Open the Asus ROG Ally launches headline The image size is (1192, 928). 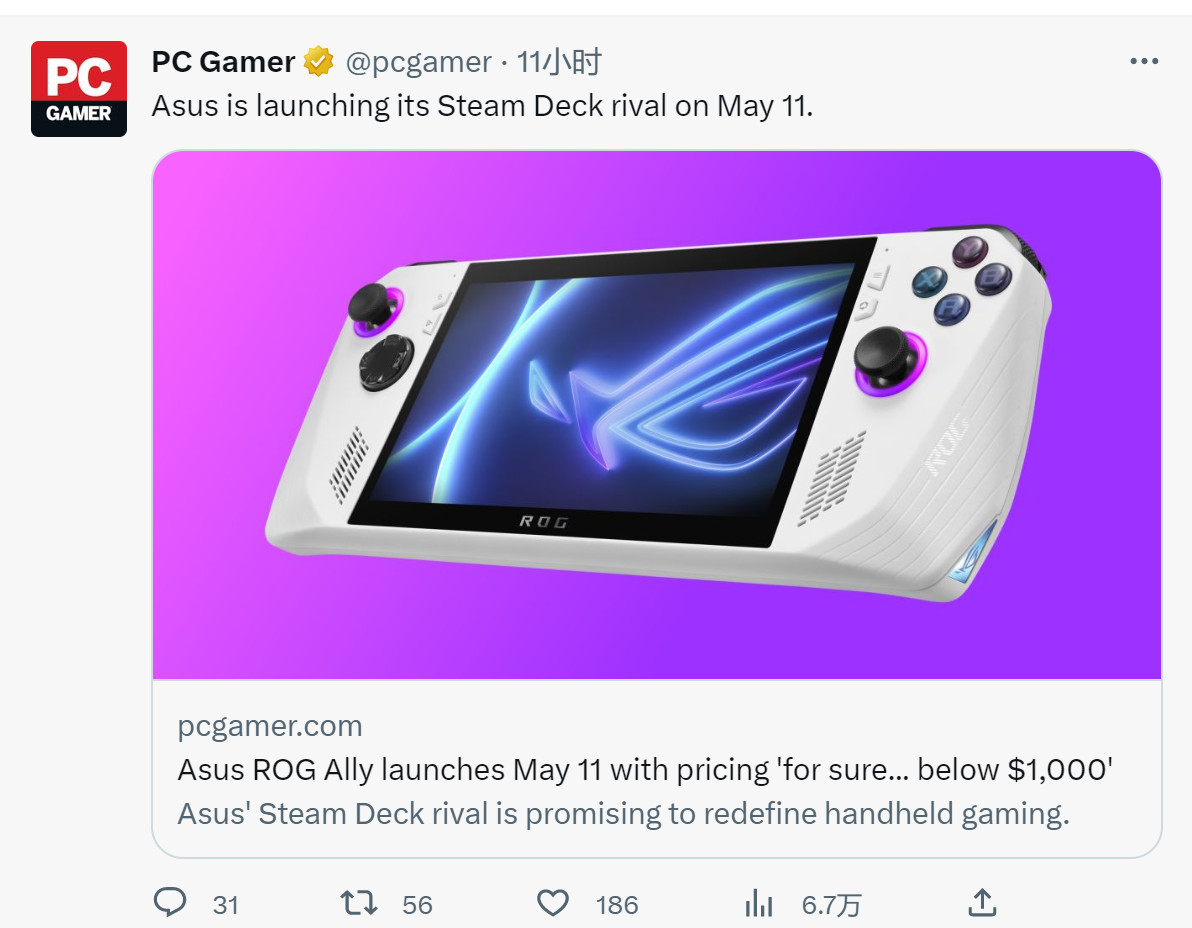coord(645,770)
